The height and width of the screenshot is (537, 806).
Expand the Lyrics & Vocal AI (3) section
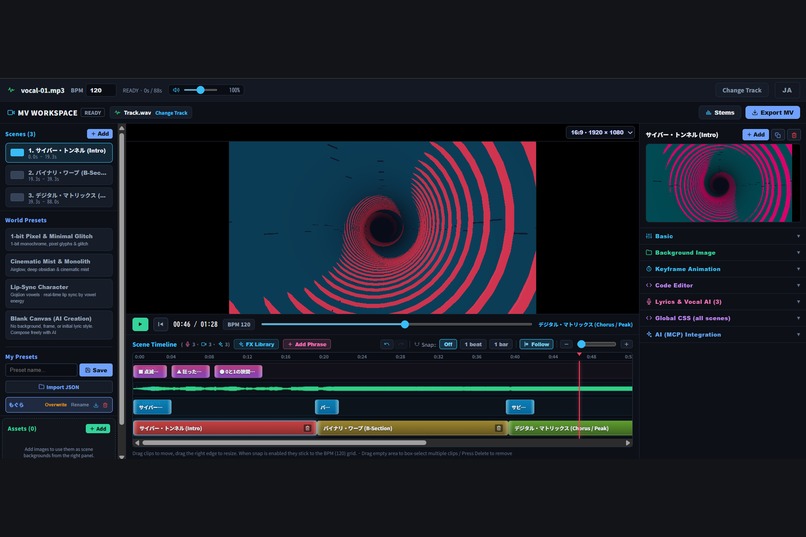pyautogui.click(x=723, y=302)
